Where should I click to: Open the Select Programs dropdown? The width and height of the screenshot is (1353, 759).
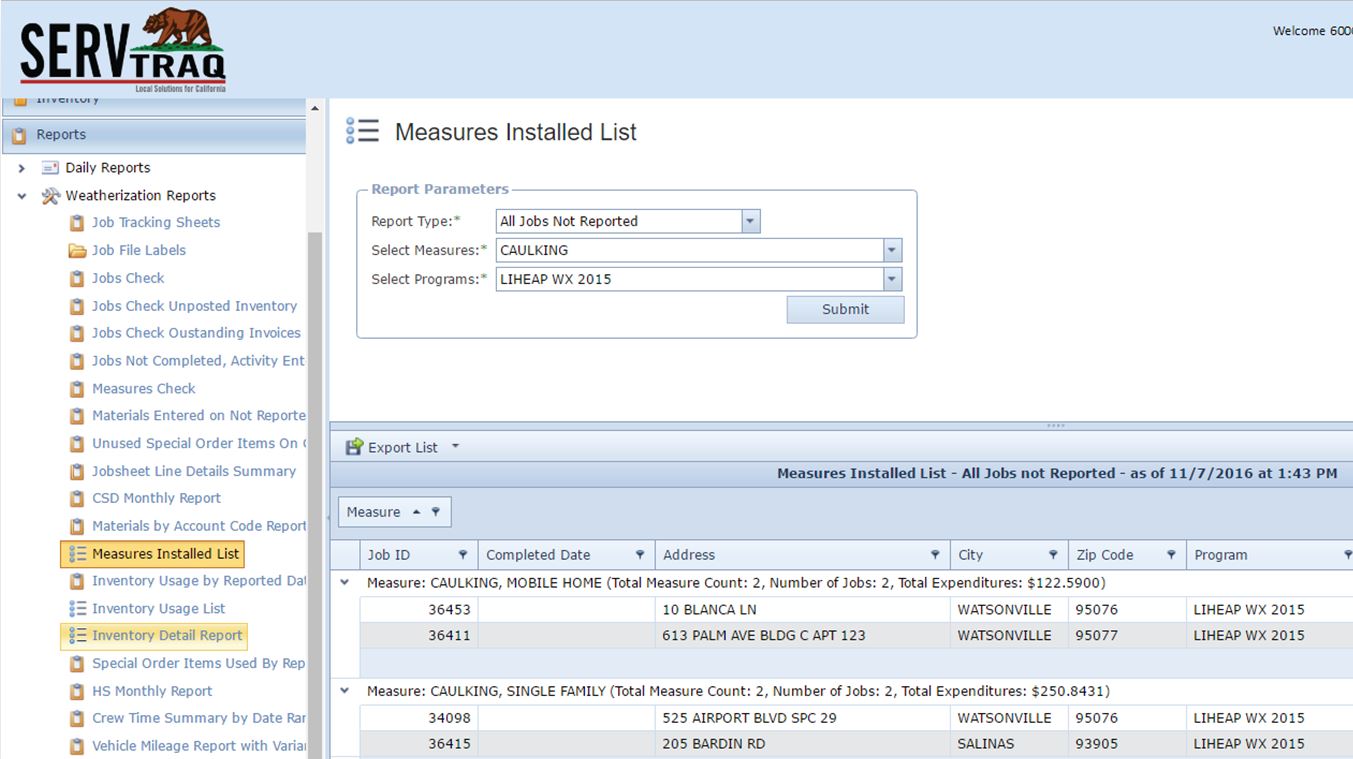tap(891, 278)
